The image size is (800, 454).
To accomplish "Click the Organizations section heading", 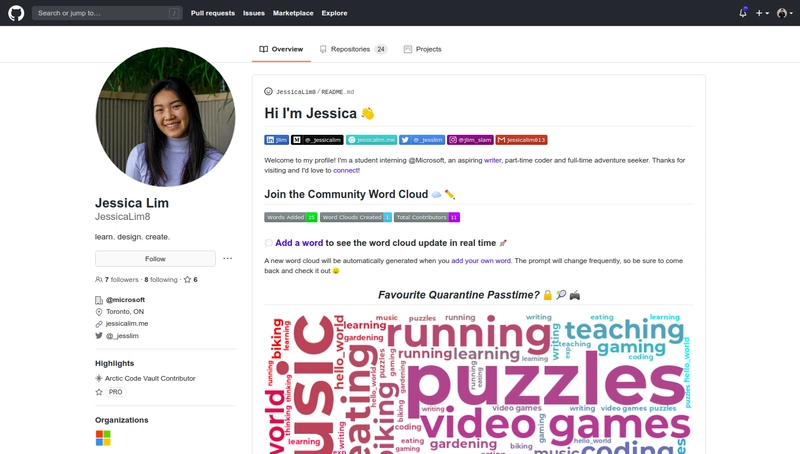I will 121,420.
